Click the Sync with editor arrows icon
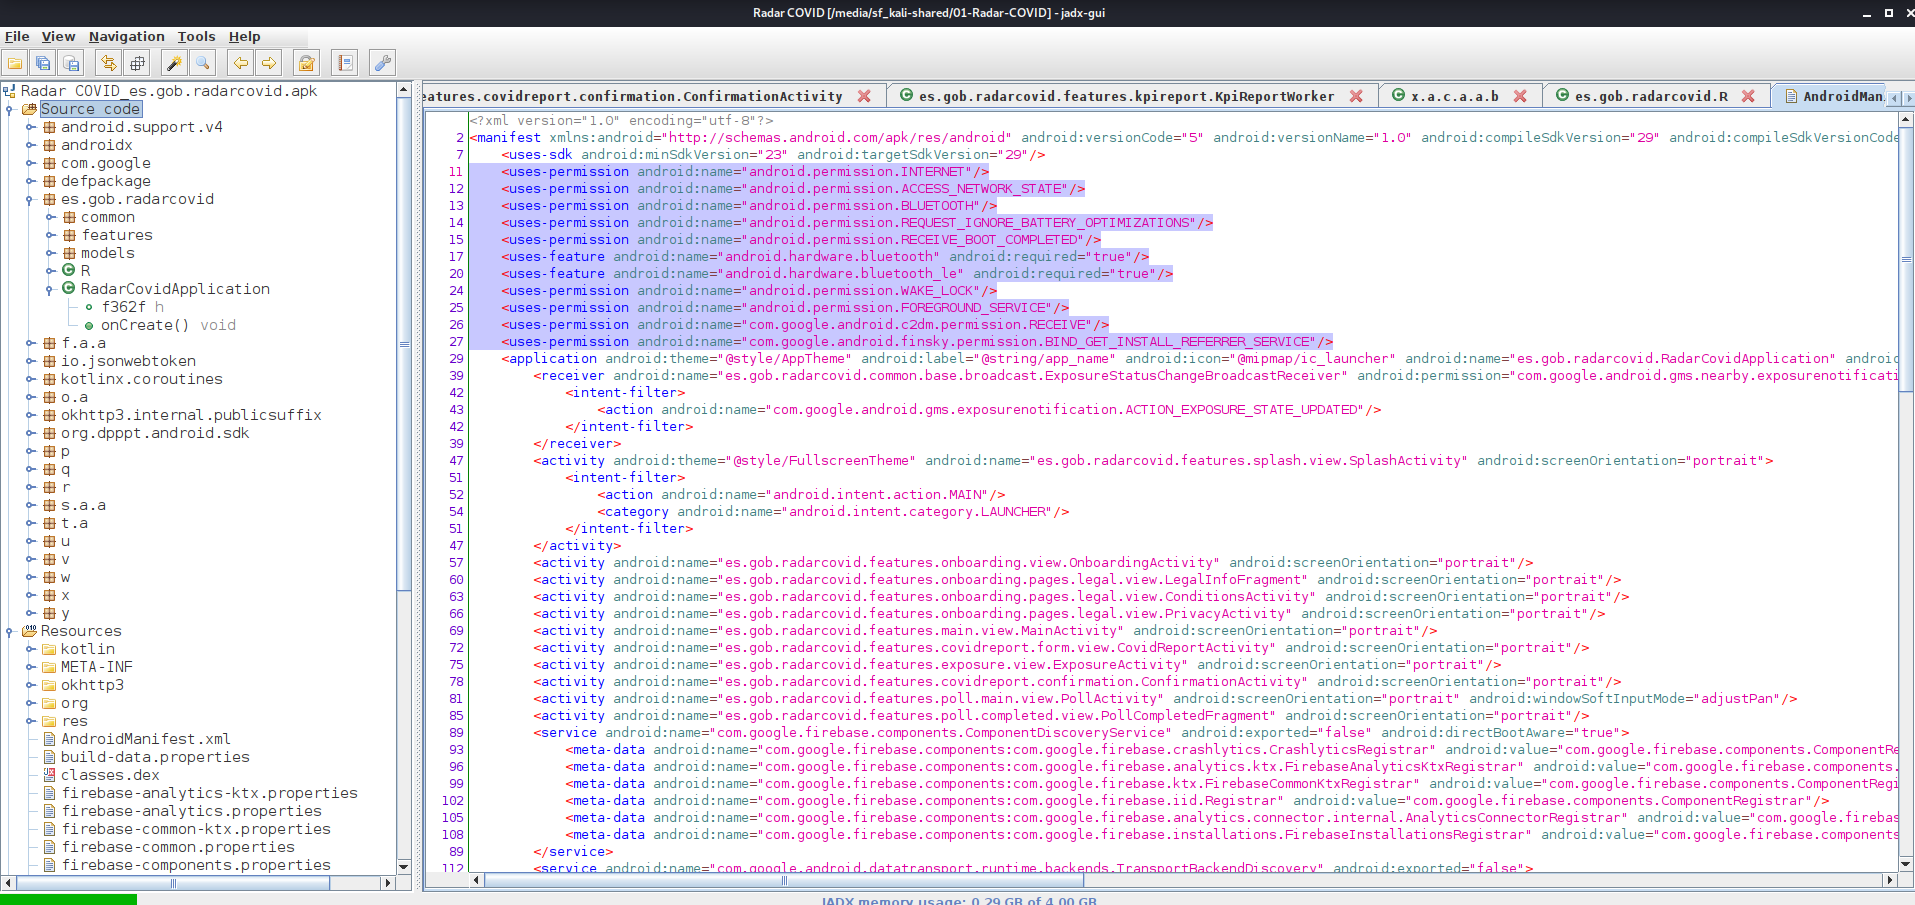The image size is (1915, 905). pyautogui.click(x=109, y=63)
